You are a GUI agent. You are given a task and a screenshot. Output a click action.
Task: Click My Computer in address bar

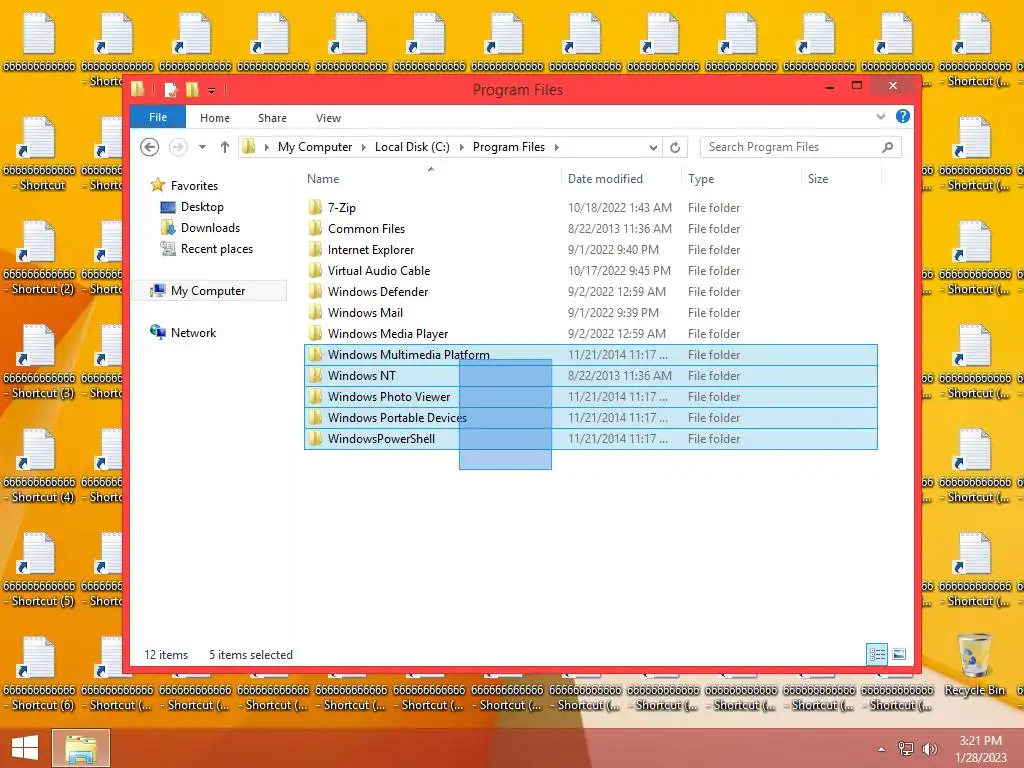click(315, 147)
